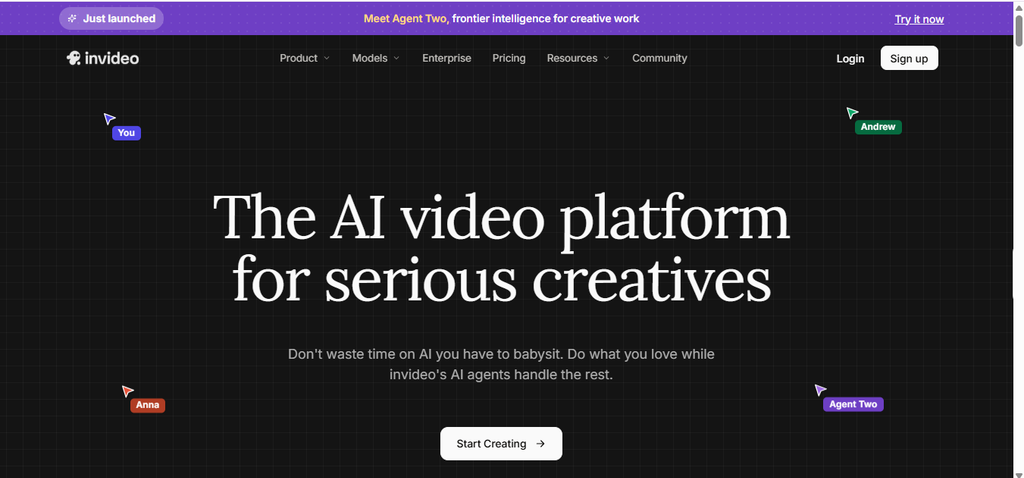Click the Try it now link
Viewport: 1024px width, 478px height.
pyautogui.click(x=919, y=19)
